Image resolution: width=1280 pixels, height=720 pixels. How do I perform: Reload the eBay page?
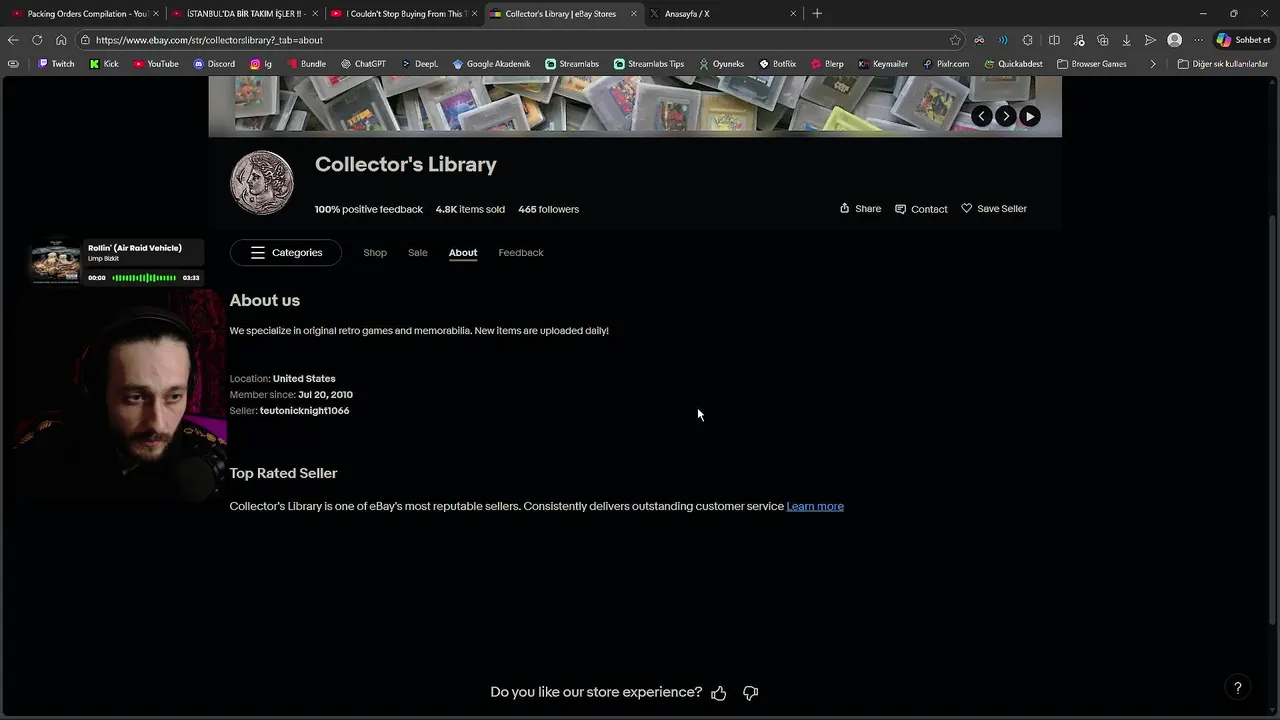click(x=37, y=40)
